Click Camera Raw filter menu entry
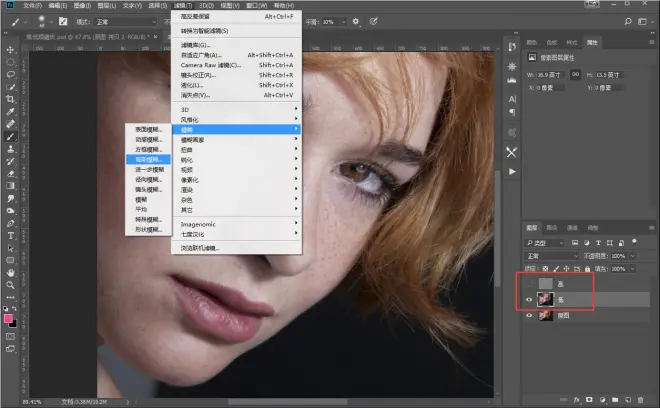The image size is (660, 408). coord(237,65)
